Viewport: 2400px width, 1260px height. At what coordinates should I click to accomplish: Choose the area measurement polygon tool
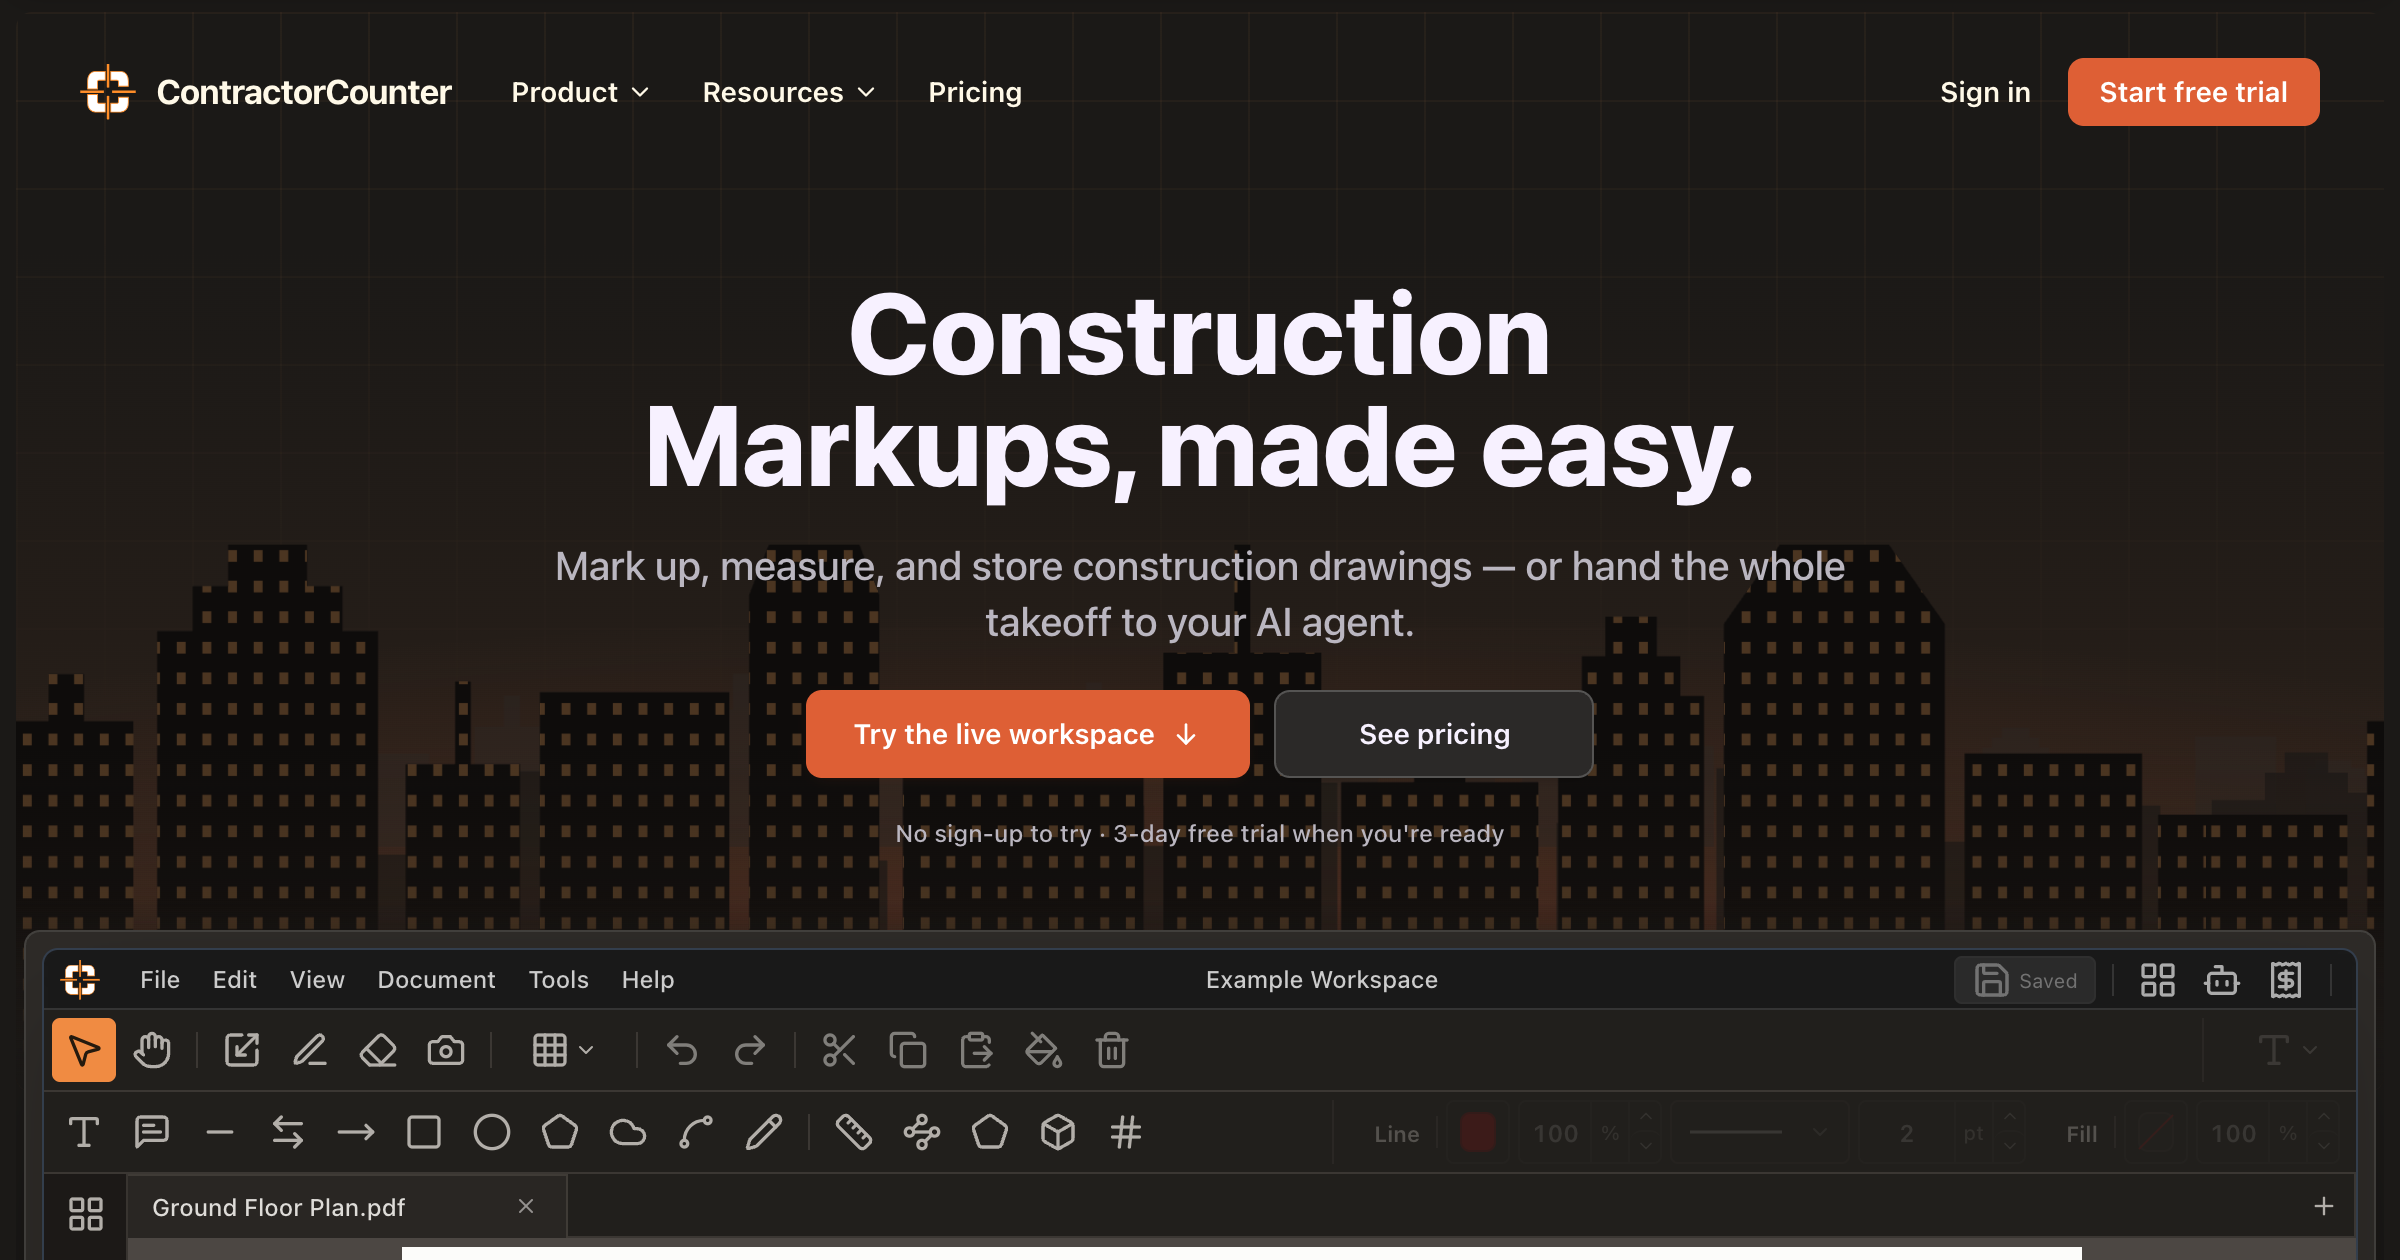tap(990, 1132)
